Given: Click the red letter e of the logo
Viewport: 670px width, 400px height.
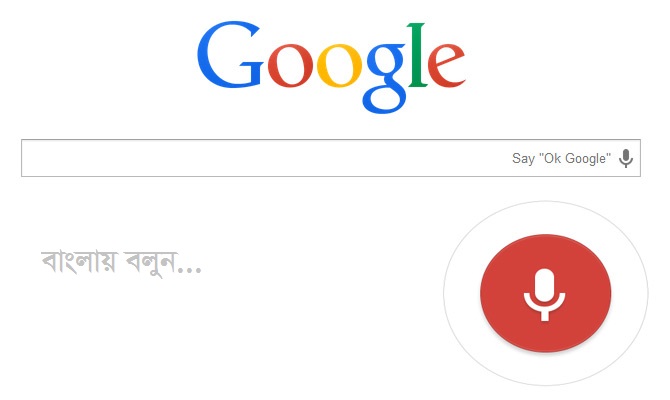Looking at the screenshot, I should pyautogui.click(x=447, y=65).
